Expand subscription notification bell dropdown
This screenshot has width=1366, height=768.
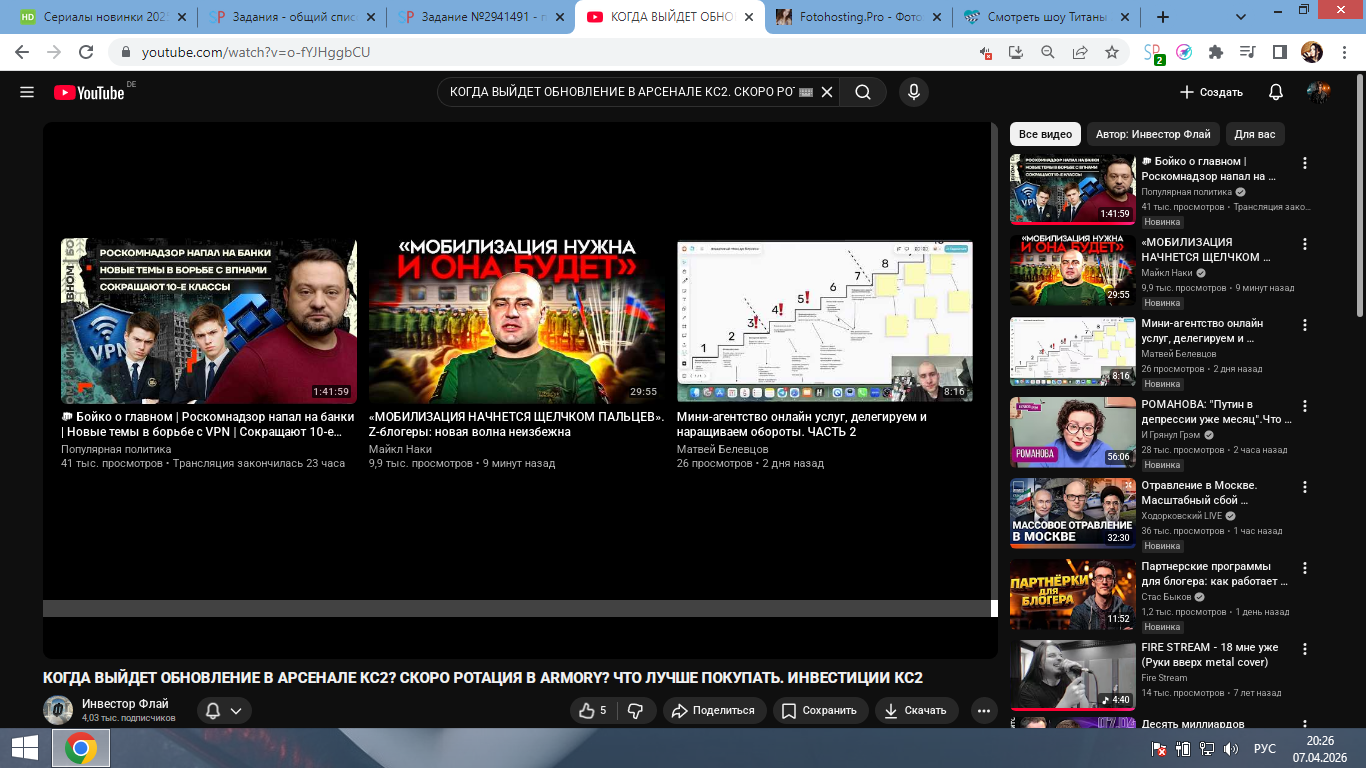(x=224, y=711)
